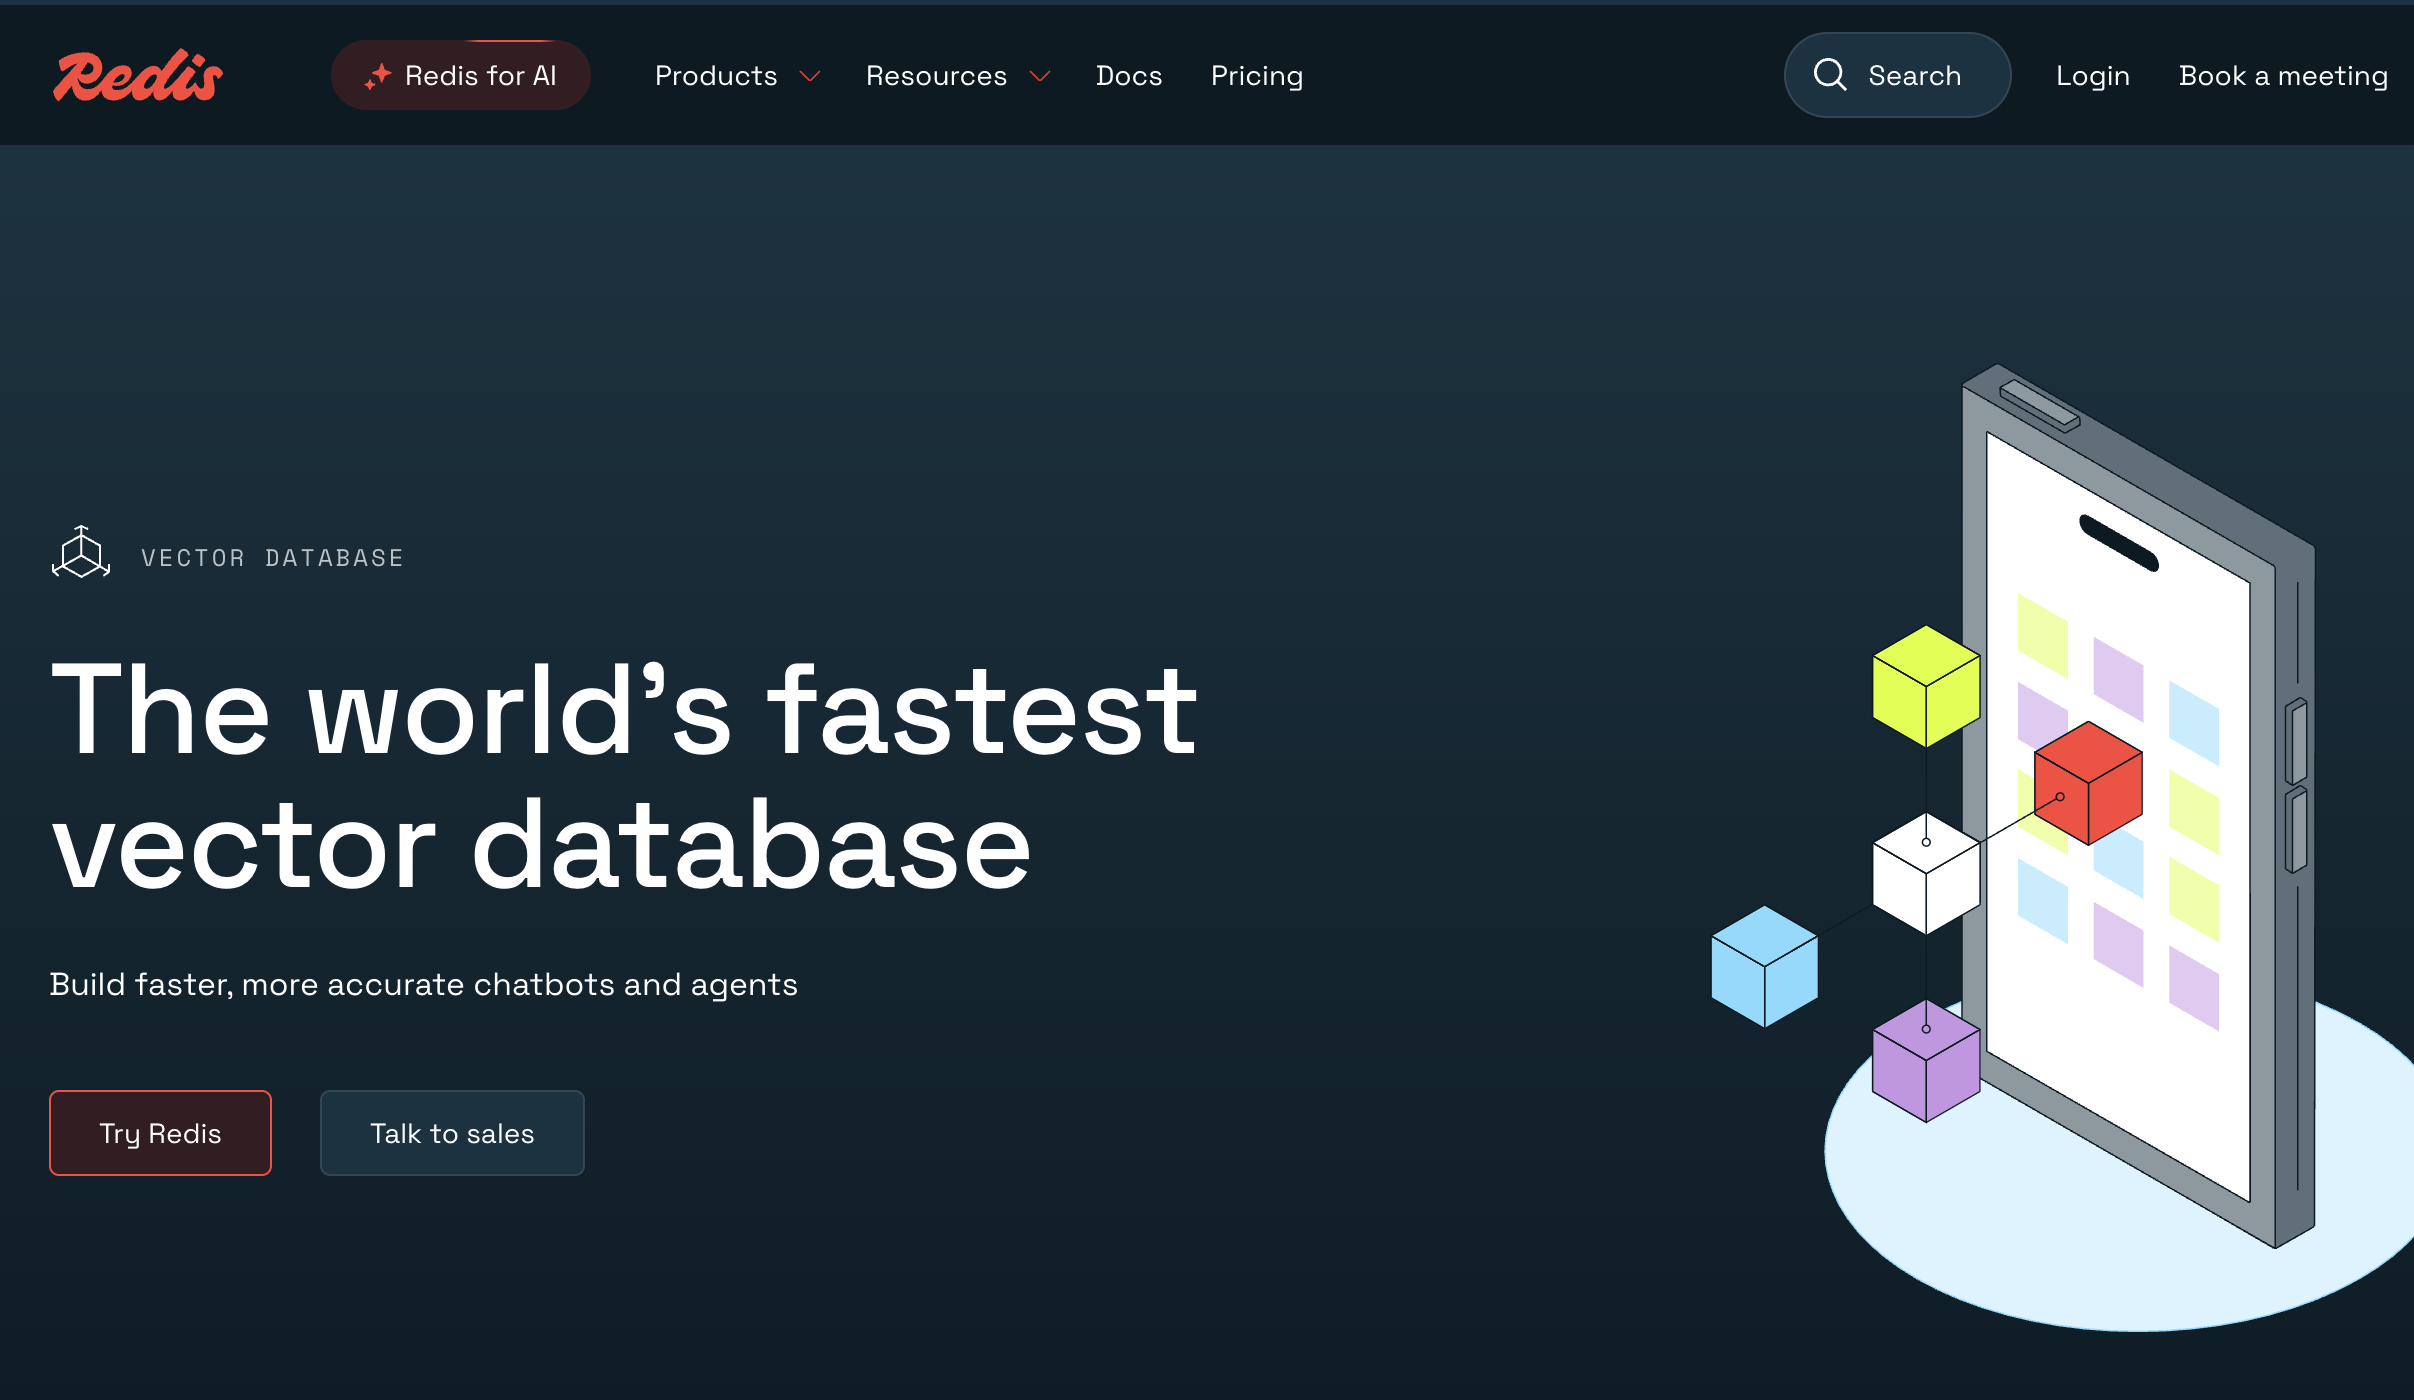
Task: Click the vector database cube icon
Action: click(81, 553)
